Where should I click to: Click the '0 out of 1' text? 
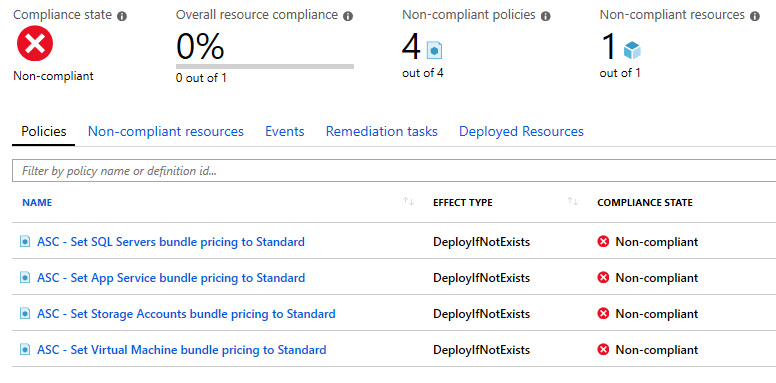tap(201, 78)
